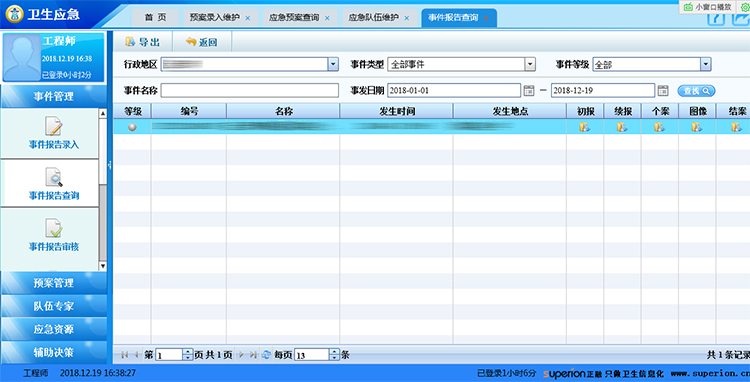Click the 导出 export toolbar button
This screenshot has height=382, width=750.
pos(142,42)
